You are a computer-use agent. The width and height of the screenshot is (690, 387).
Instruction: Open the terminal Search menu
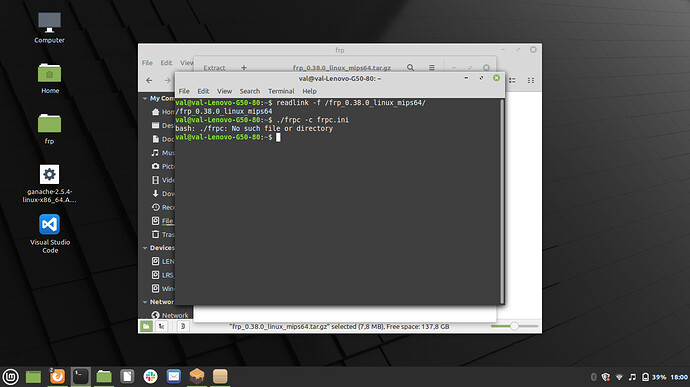(250, 91)
